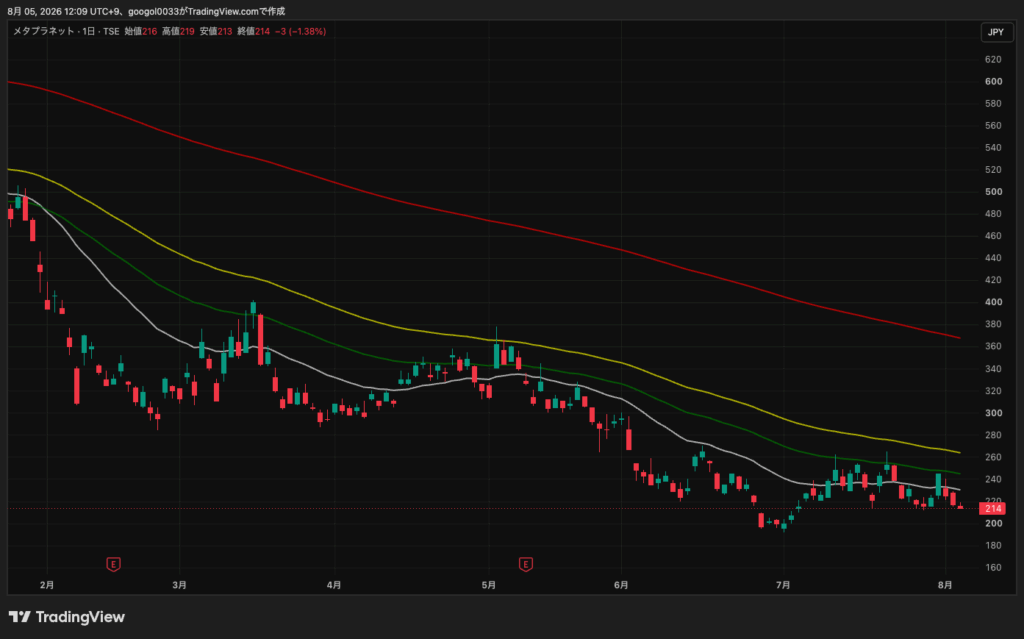1024x639 pixels.
Task: Click the 360 price axis label
Action: click(993, 346)
